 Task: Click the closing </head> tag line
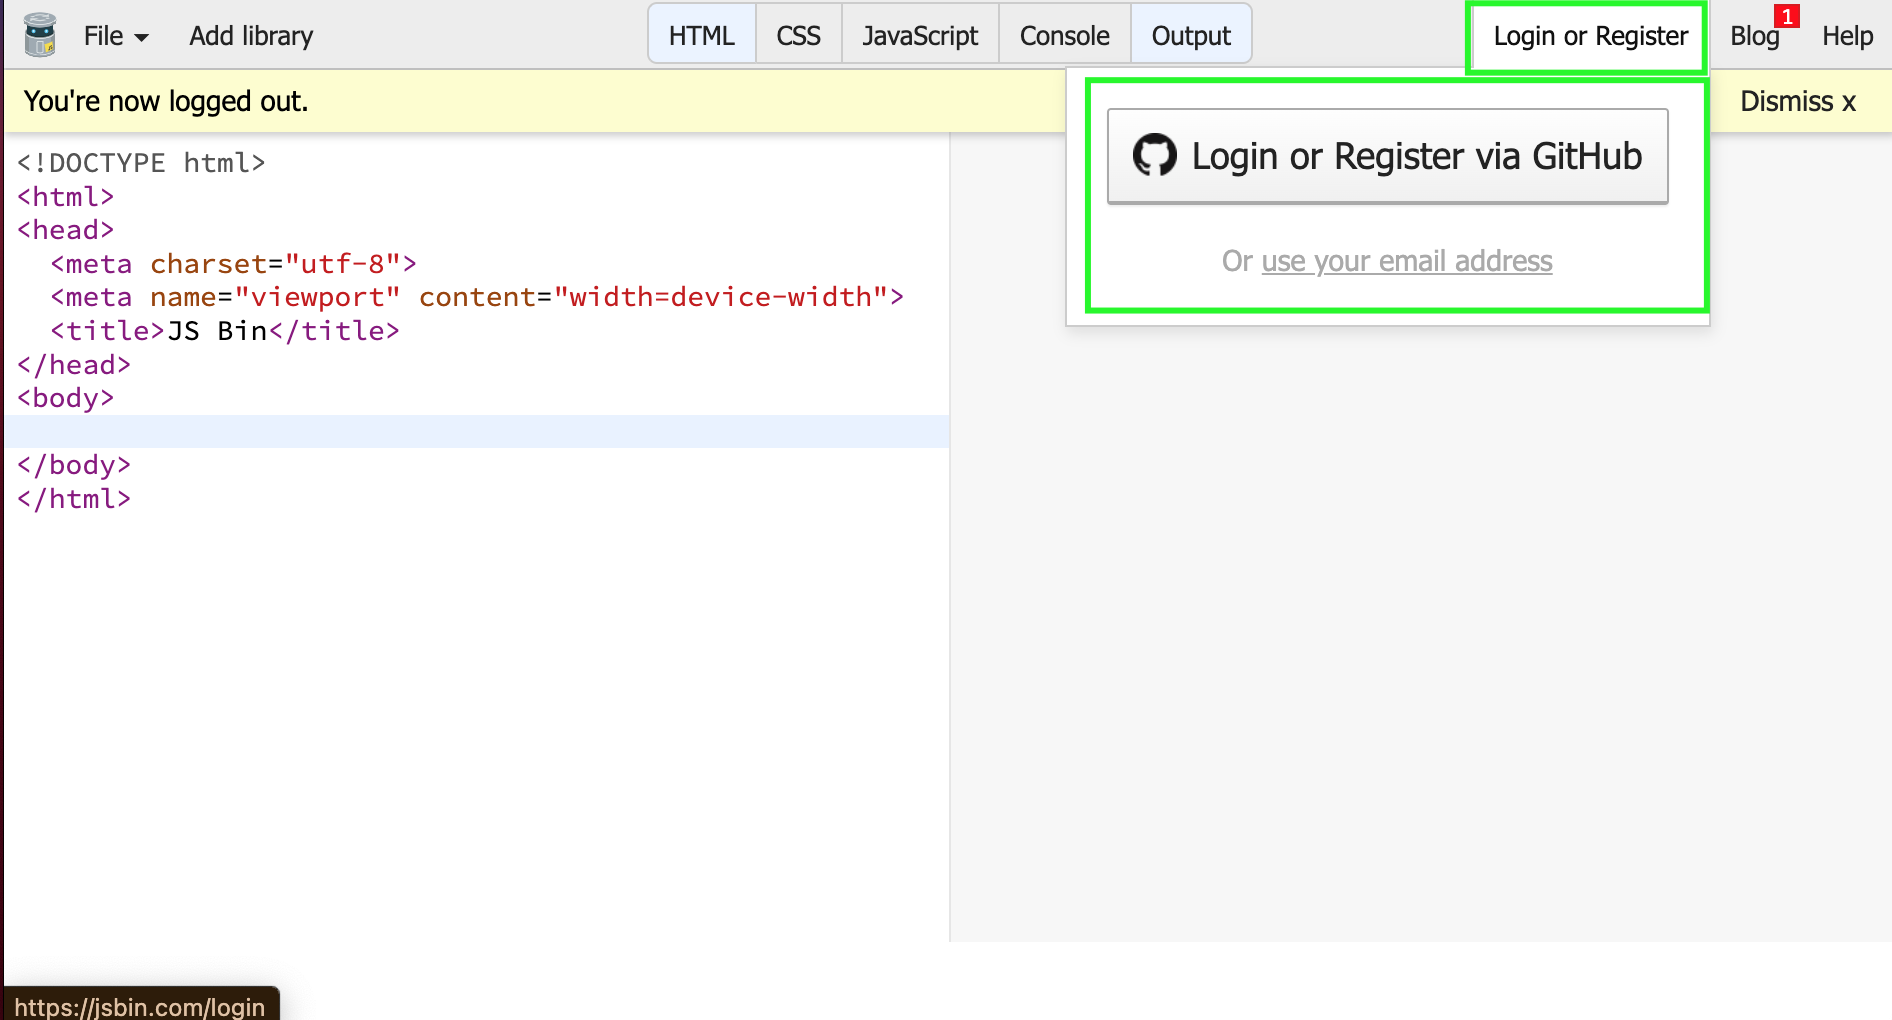(x=74, y=365)
